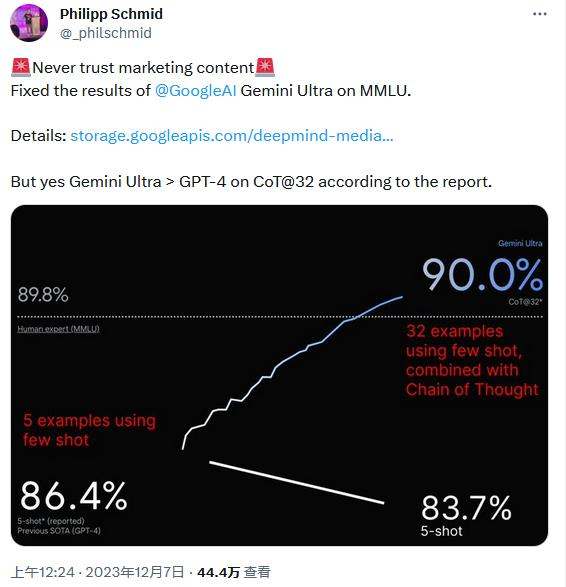The height and width of the screenshot is (587, 566).
Task: Click the 86.4% GPT-4 score text
Action: coord(74,496)
